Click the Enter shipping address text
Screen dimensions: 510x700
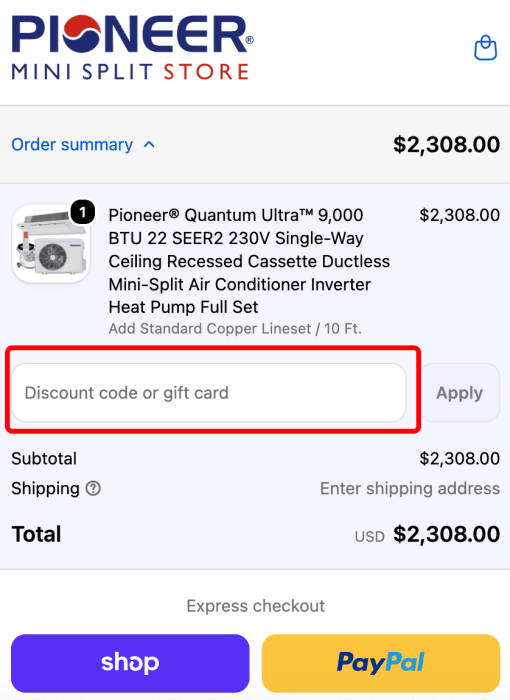[x=410, y=488]
